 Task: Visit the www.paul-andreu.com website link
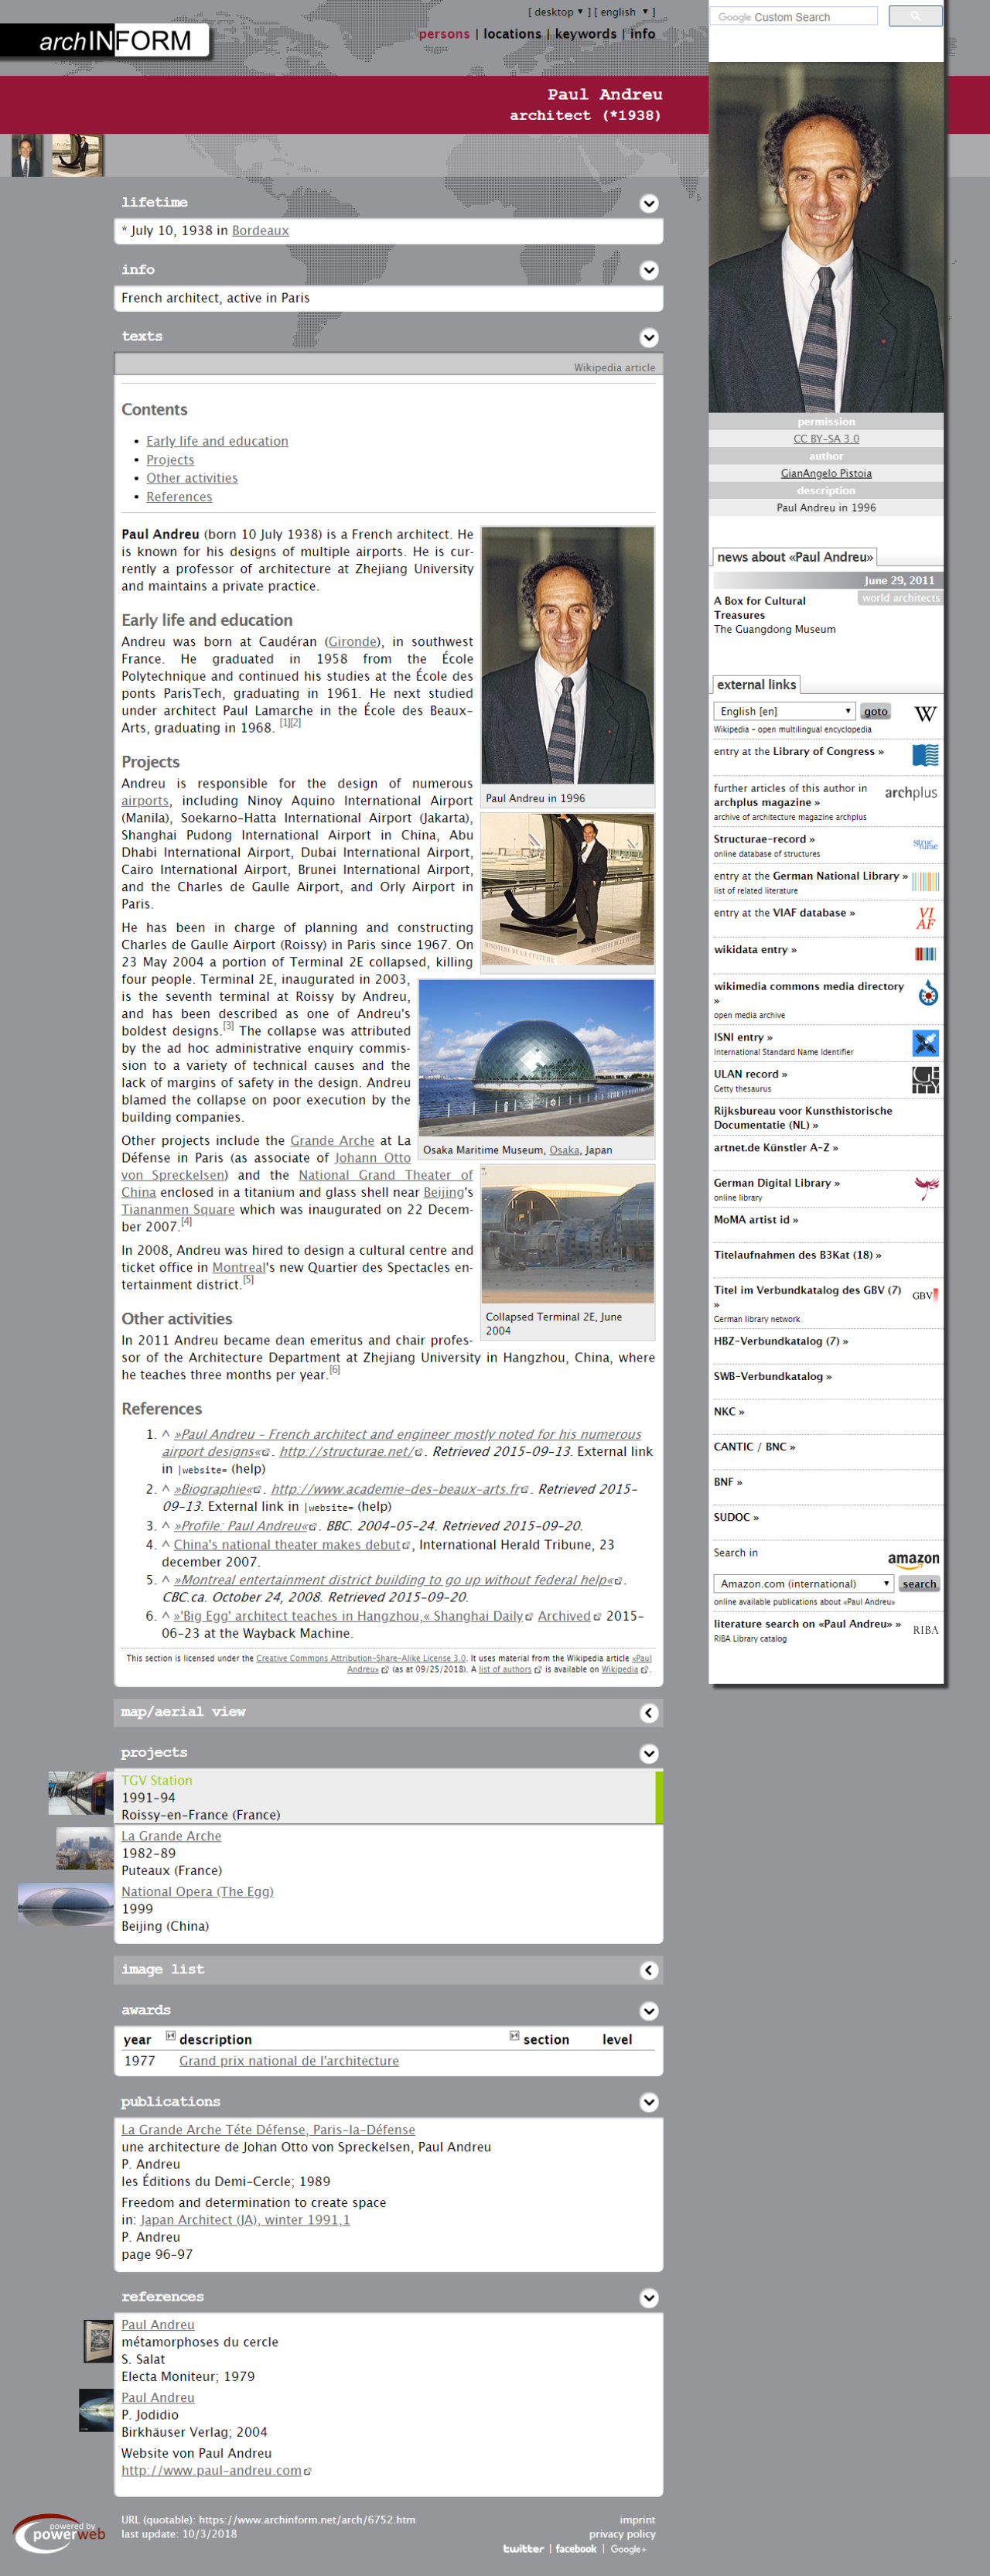tap(211, 2470)
